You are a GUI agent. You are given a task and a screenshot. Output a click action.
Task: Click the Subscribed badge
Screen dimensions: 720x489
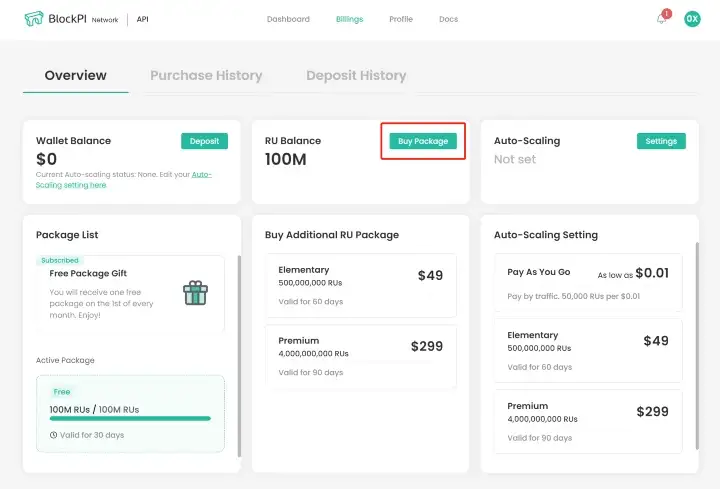click(60, 260)
